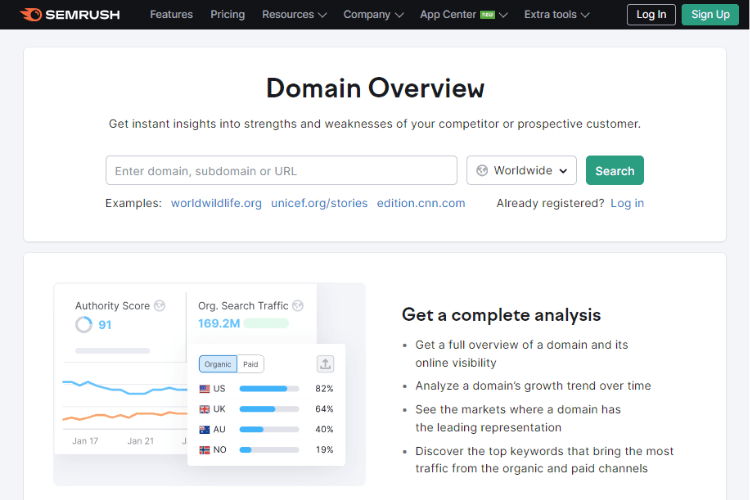Click the US flag icon
Viewport: 750px width, 500px height.
pyautogui.click(x=204, y=389)
